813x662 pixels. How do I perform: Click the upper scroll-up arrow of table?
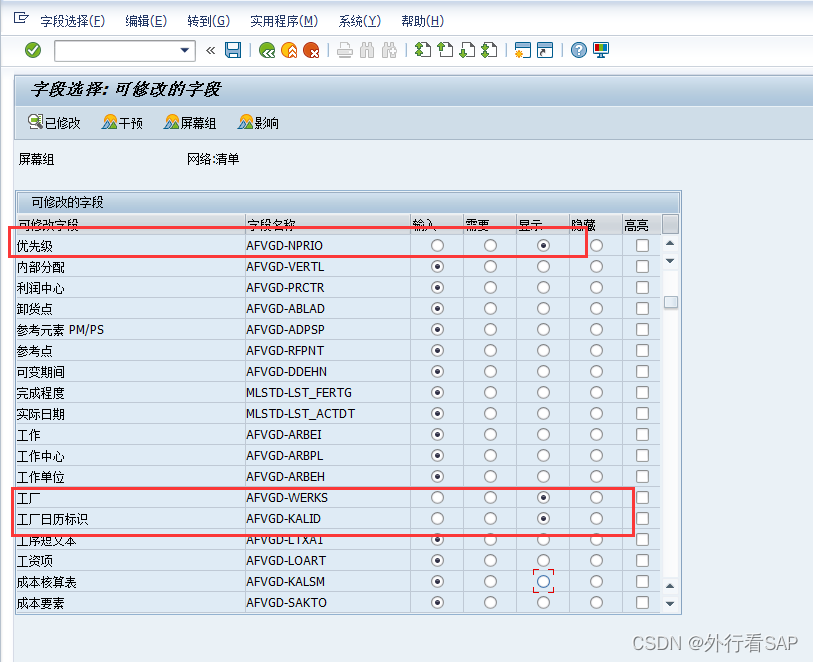tap(670, 243)
